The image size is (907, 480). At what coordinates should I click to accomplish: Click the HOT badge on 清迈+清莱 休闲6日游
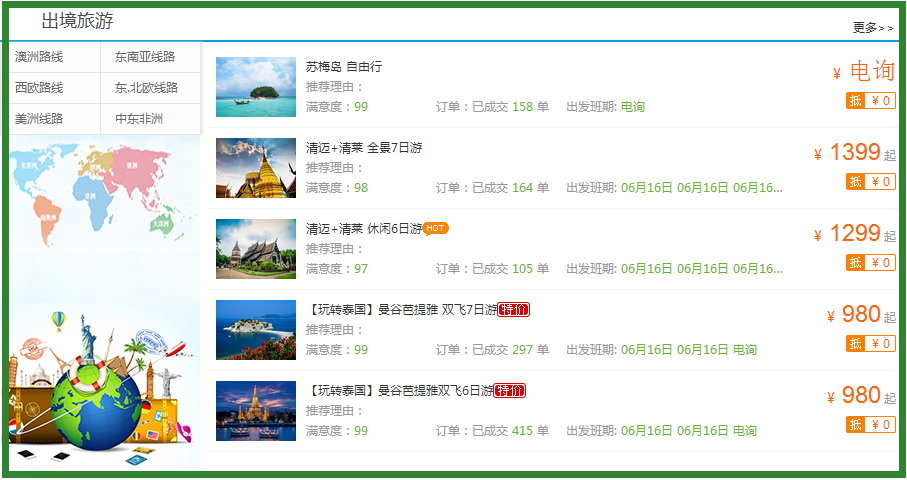pos(435,228)
